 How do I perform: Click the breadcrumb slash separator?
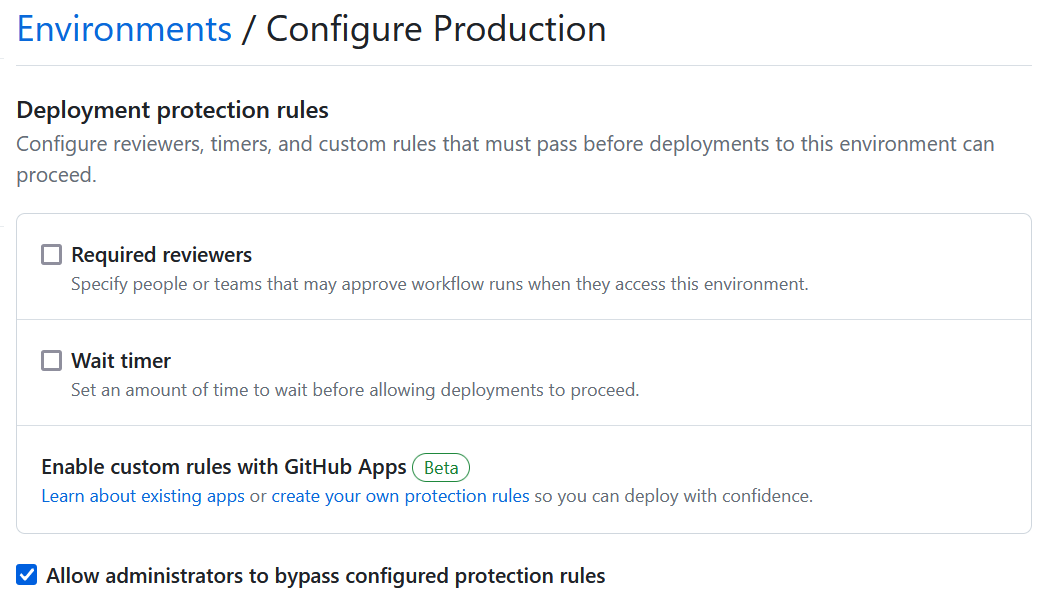249,29
